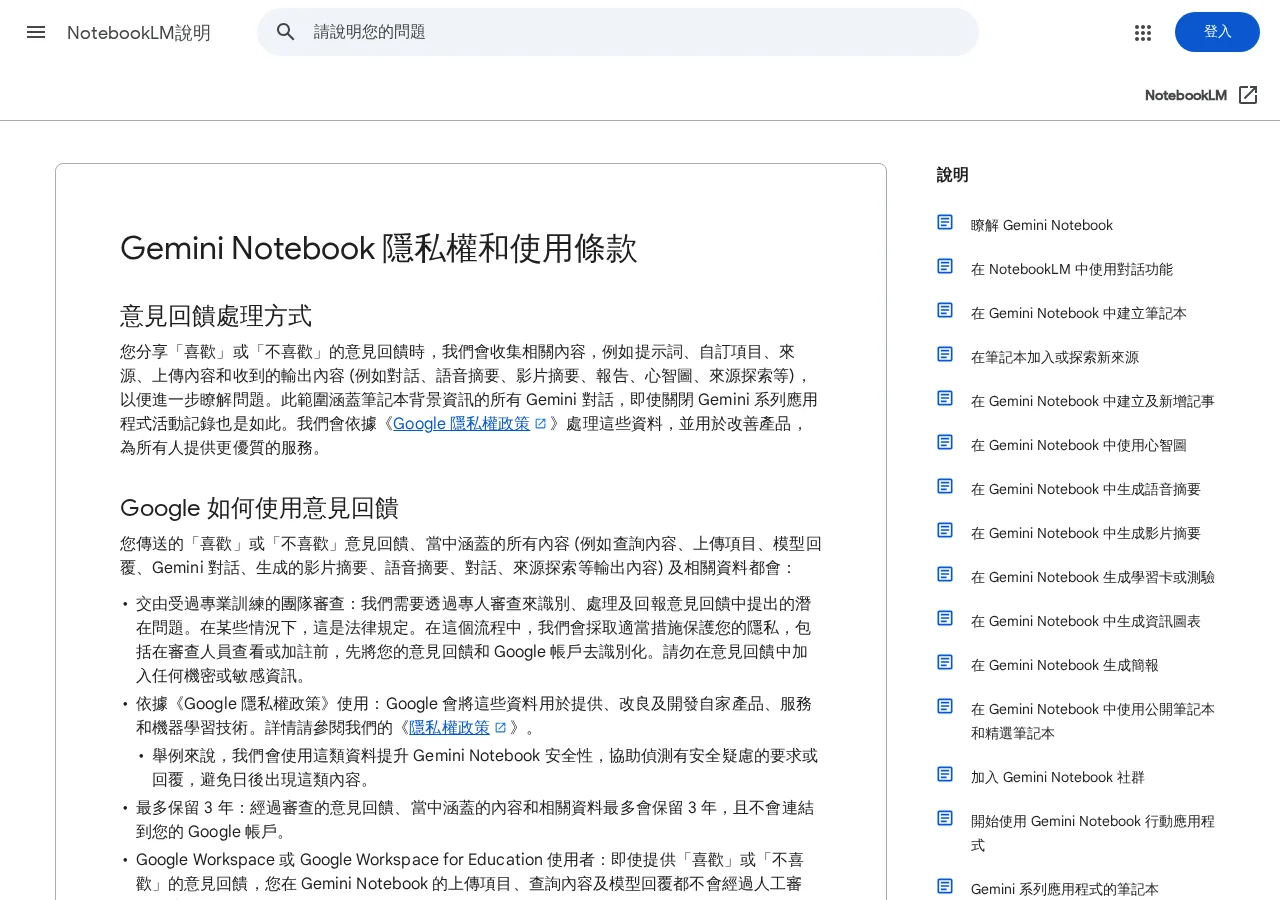Open the hamburger main menu
This screenshot has height=900, width=1280.
[36, 32]
